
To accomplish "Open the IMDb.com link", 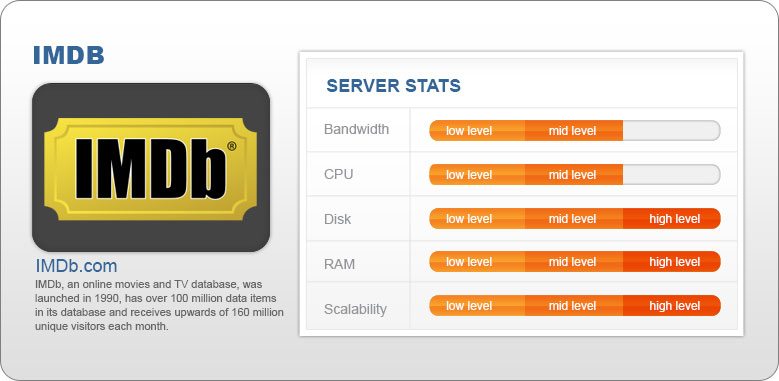I will coord(77,266).
